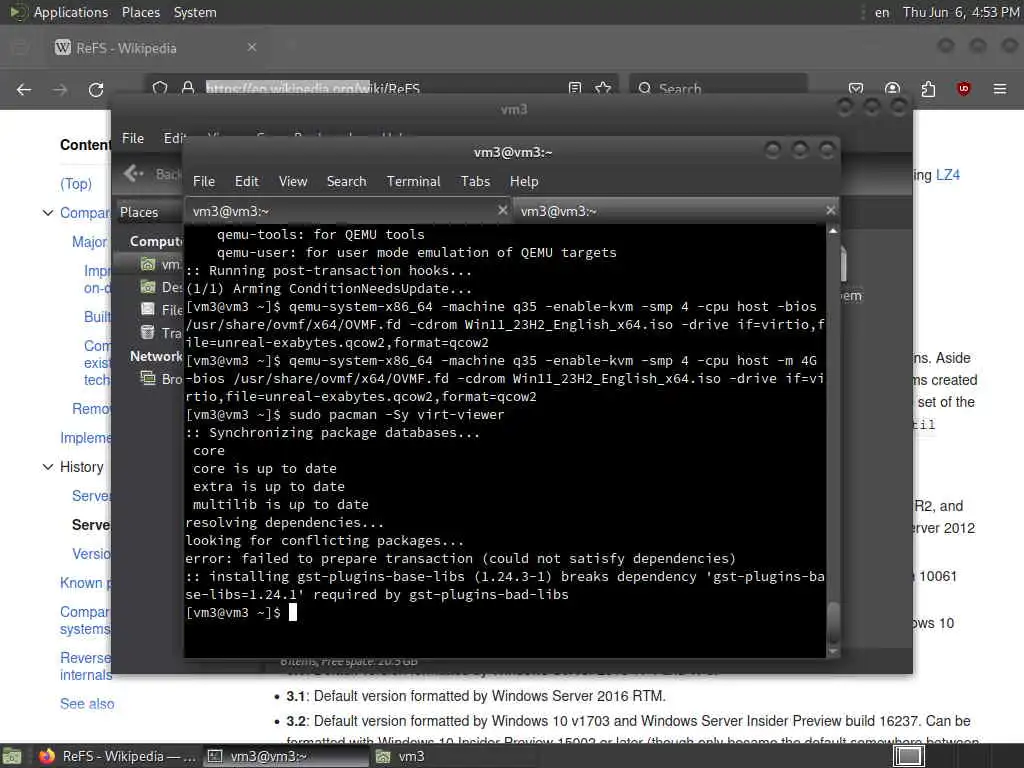Open the terminal Search menu

click(346, 182)
